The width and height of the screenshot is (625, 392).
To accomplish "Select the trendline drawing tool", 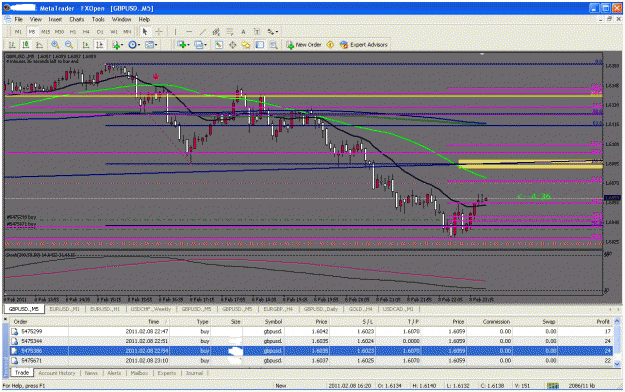I will pos(202,32).
